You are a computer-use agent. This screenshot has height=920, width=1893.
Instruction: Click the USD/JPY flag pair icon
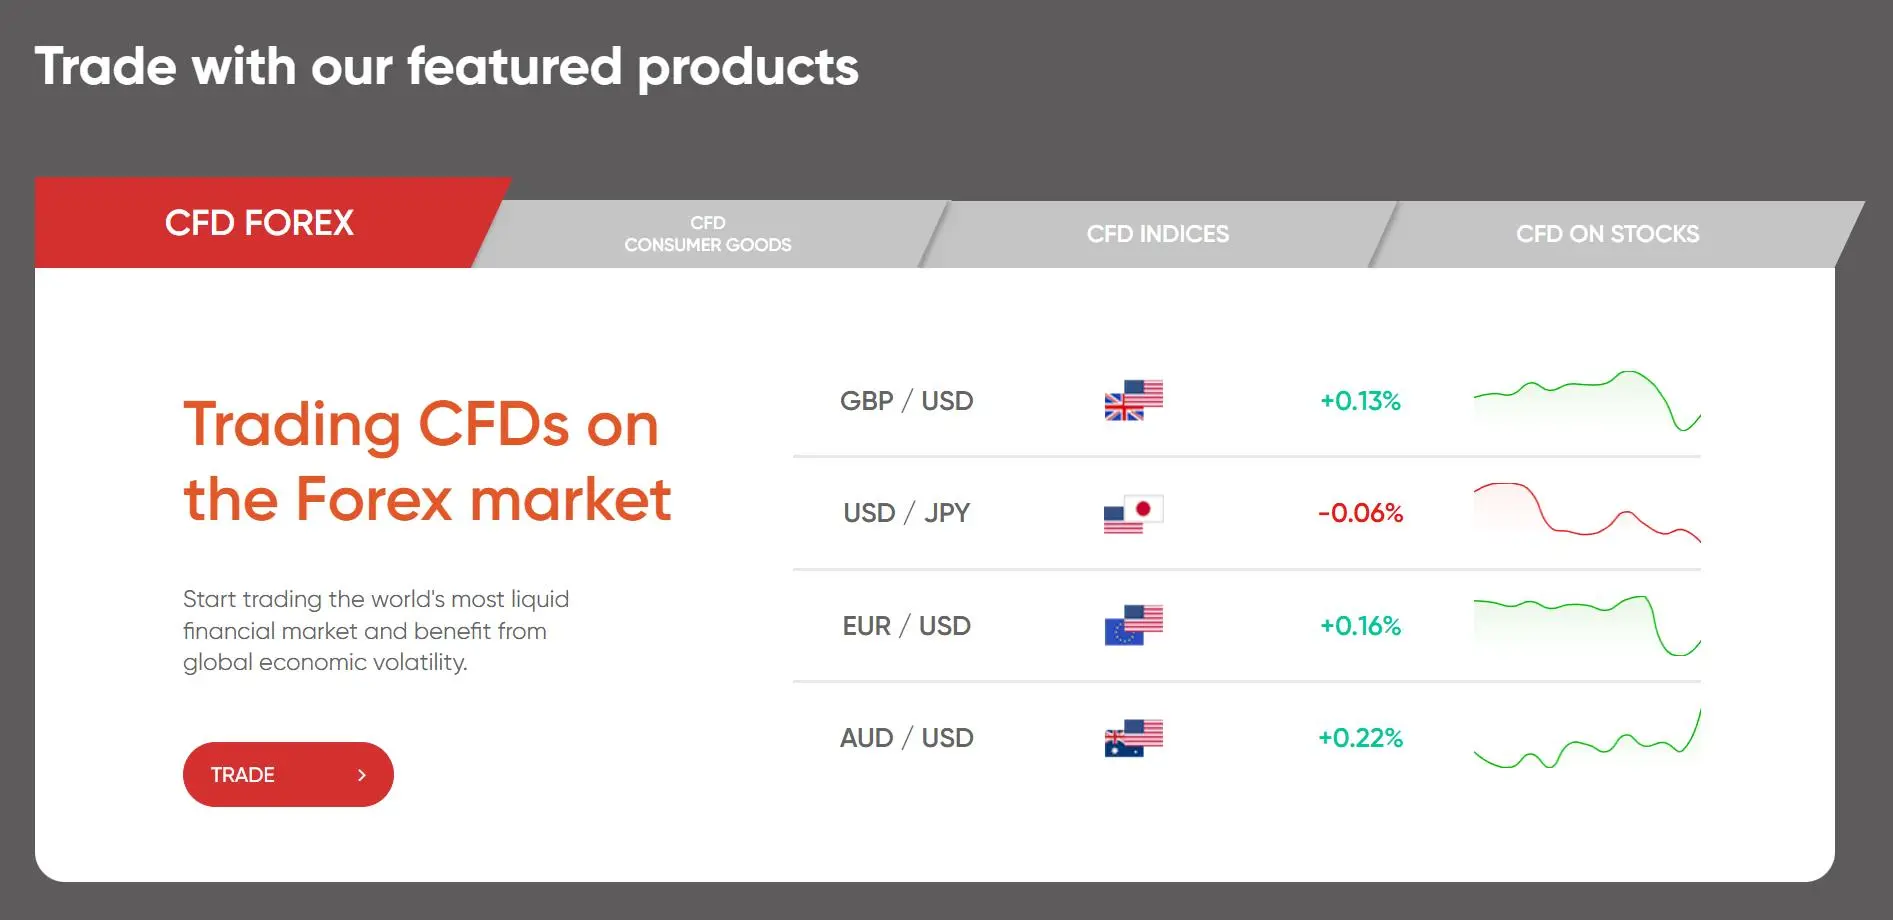[1133, 513]
